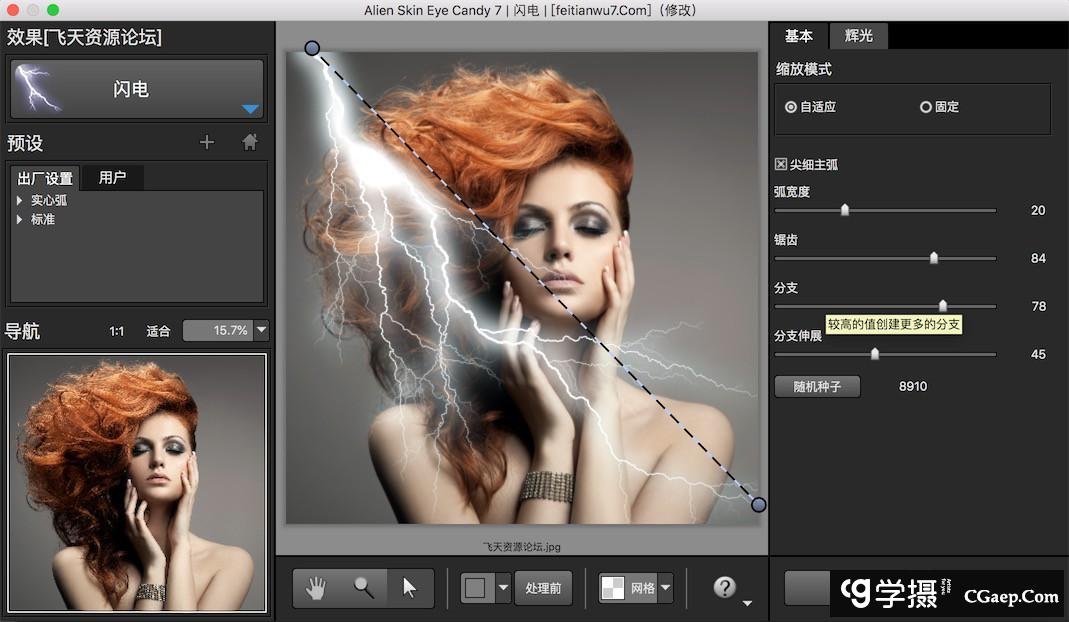The height and width of the screenshot is (622, 1069).
Task: Expand the 标准 preset group
Action: (x=19, y=219)
